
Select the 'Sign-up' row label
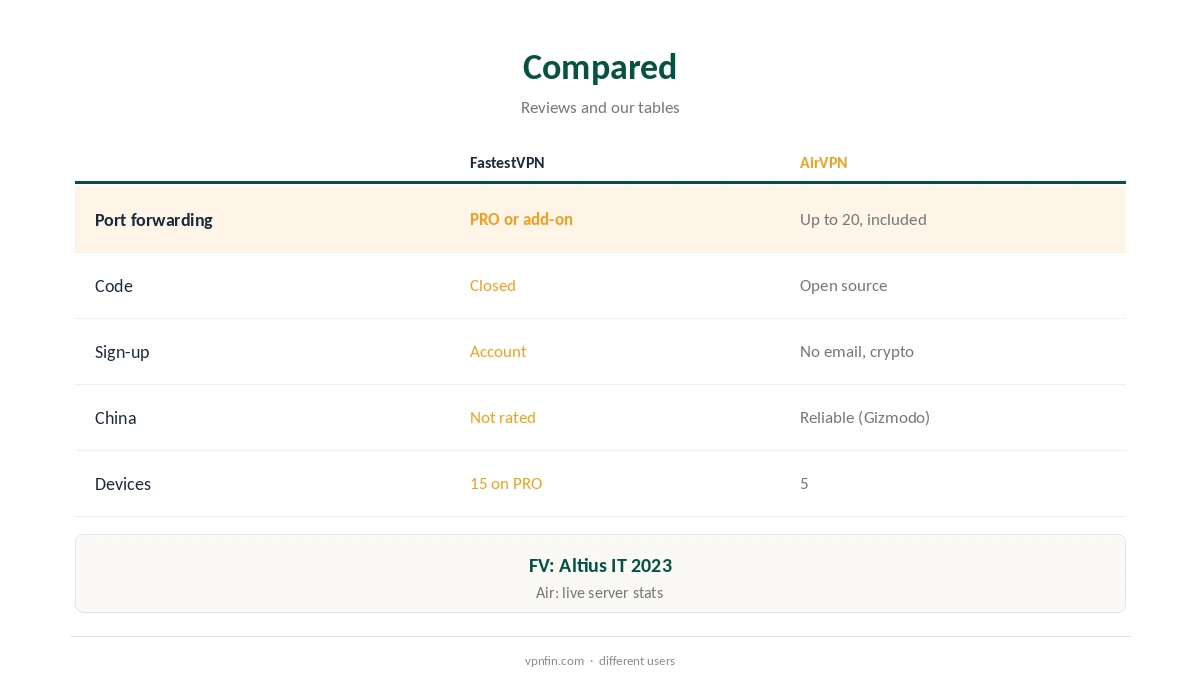tap(122, 352)
